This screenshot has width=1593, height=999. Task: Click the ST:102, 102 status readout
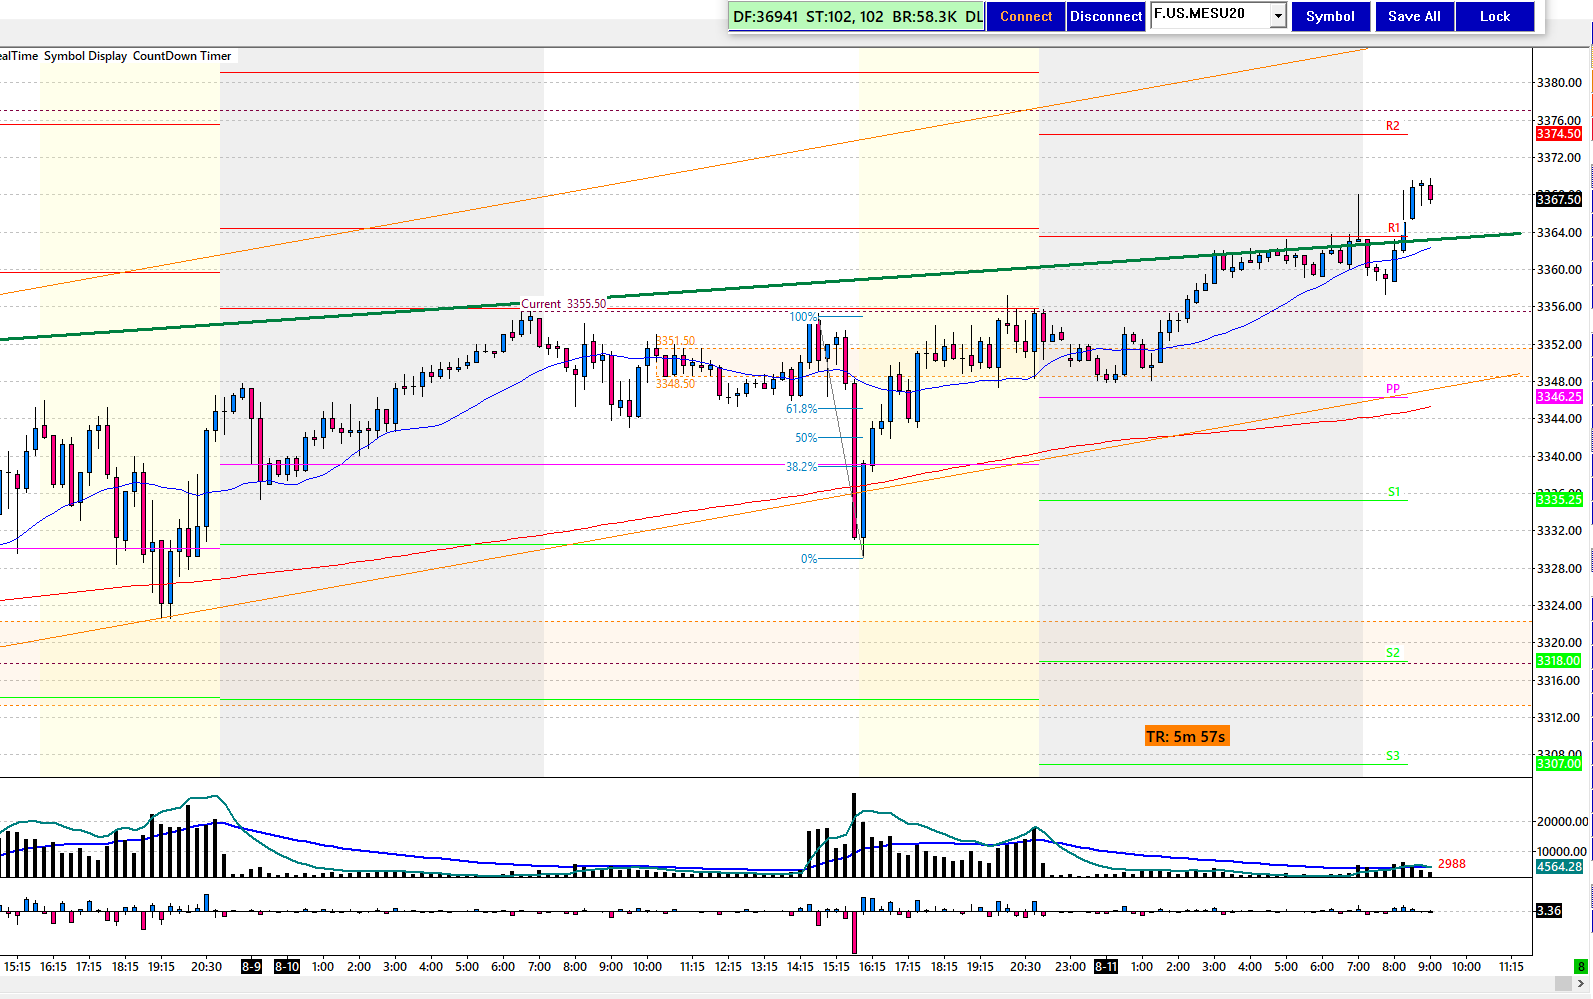(845, 16)
